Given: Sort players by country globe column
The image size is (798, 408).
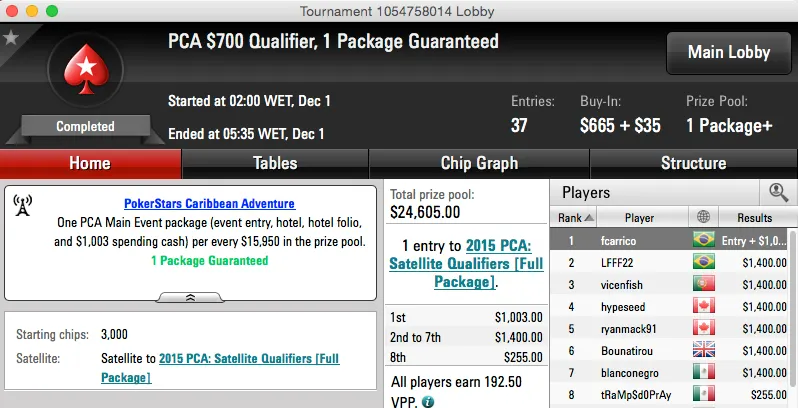Looking at the screenshot, I should [703, 217].
